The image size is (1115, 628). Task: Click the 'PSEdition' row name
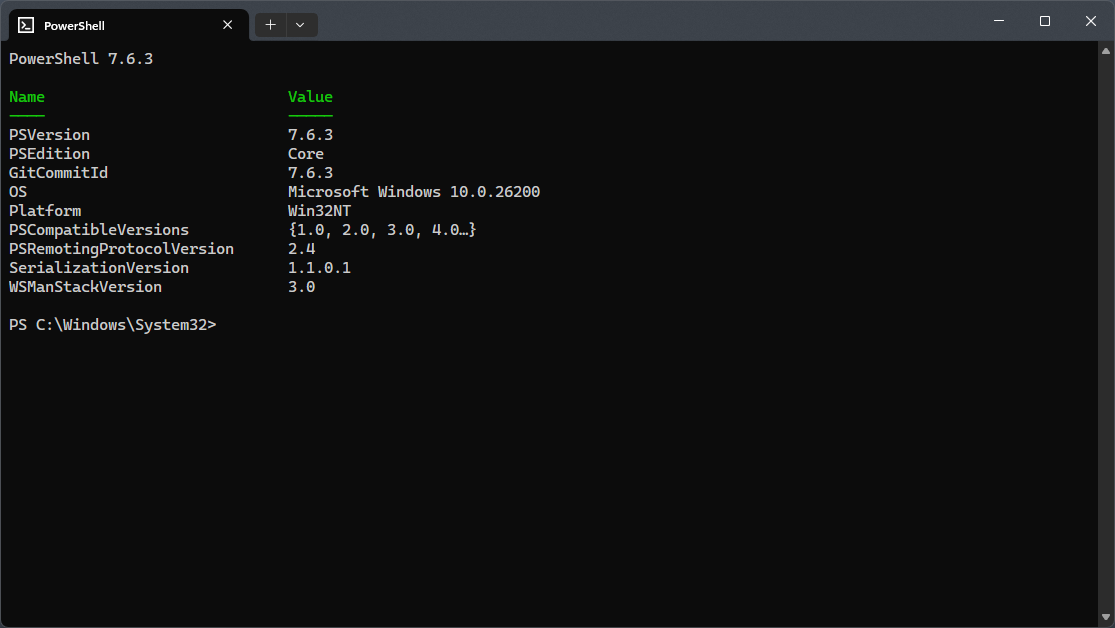(49, 154)
